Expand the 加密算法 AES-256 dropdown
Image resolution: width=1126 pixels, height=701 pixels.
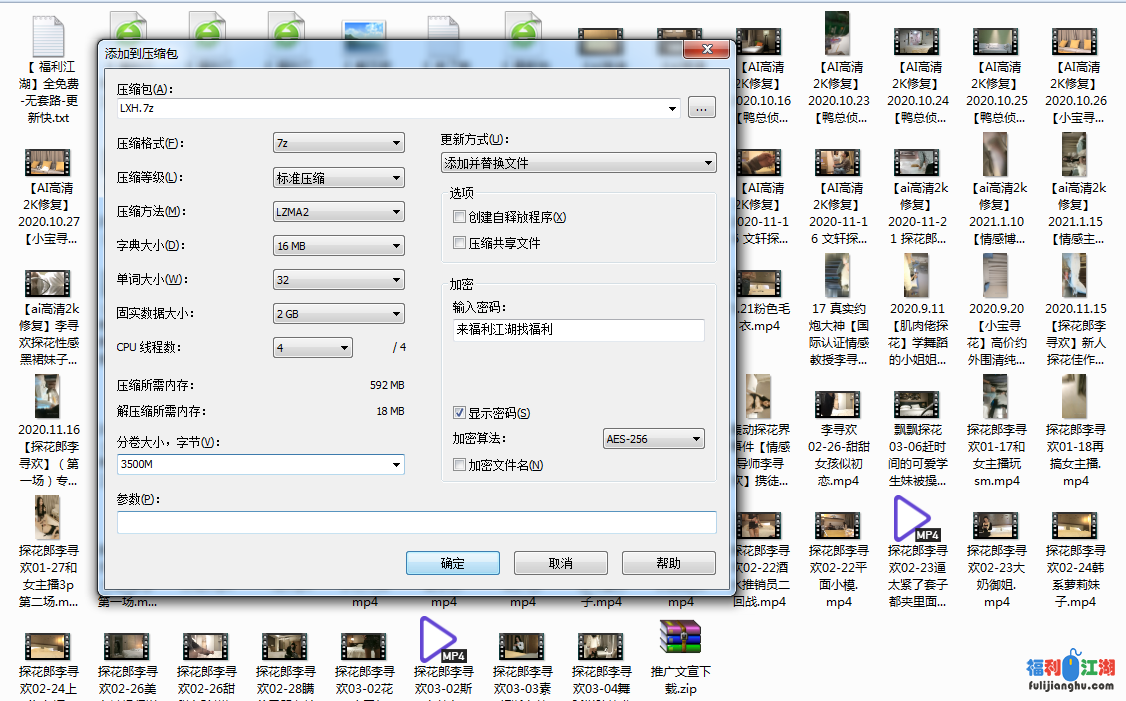[654, 439]
